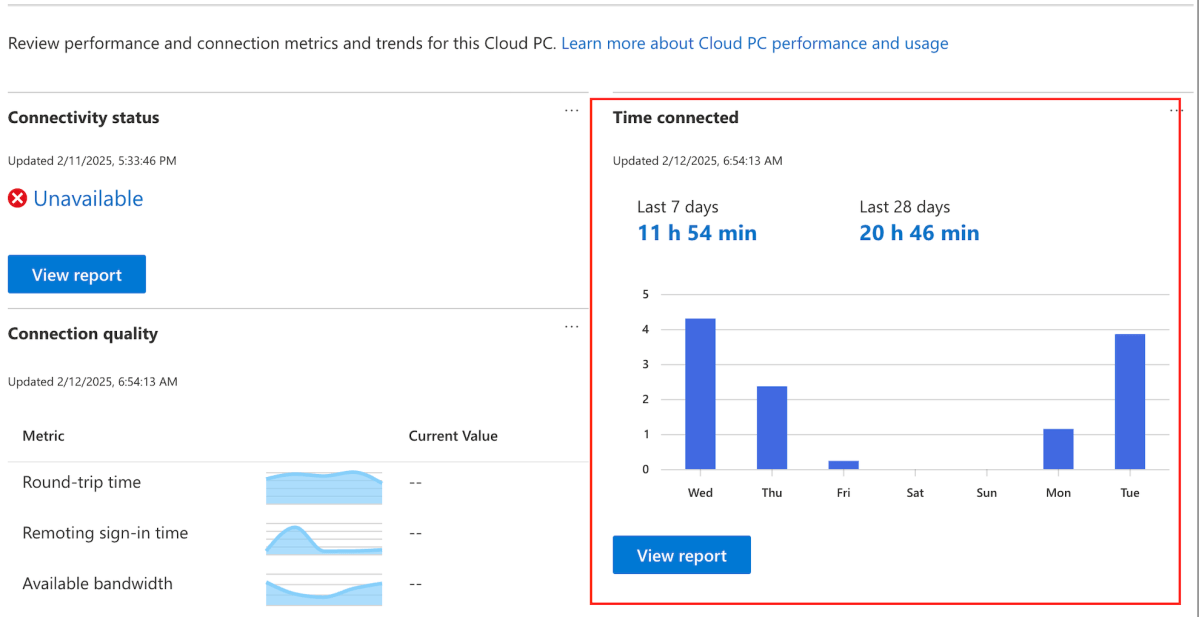Open the Available bandwidth sparkline chart
1199x617 pixels.
(x=323, y=591)
